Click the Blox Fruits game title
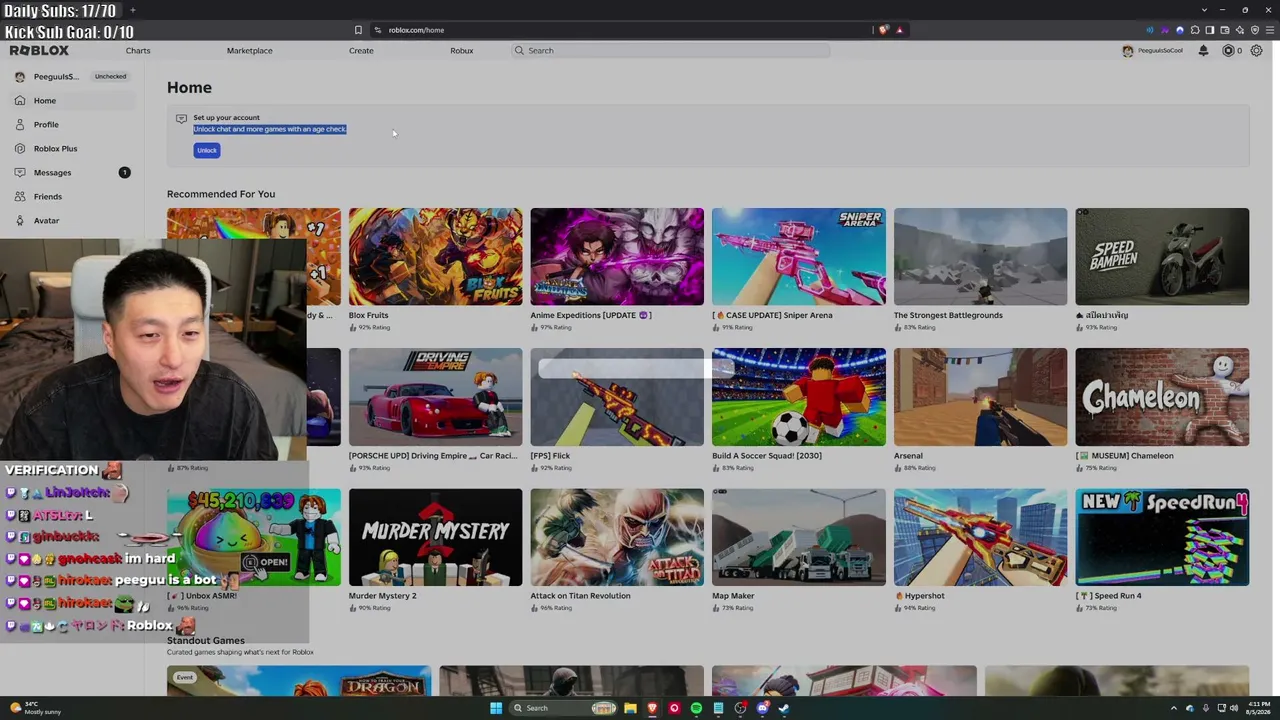This screenshot has height=720, width=1280. [x=368, y=315]
